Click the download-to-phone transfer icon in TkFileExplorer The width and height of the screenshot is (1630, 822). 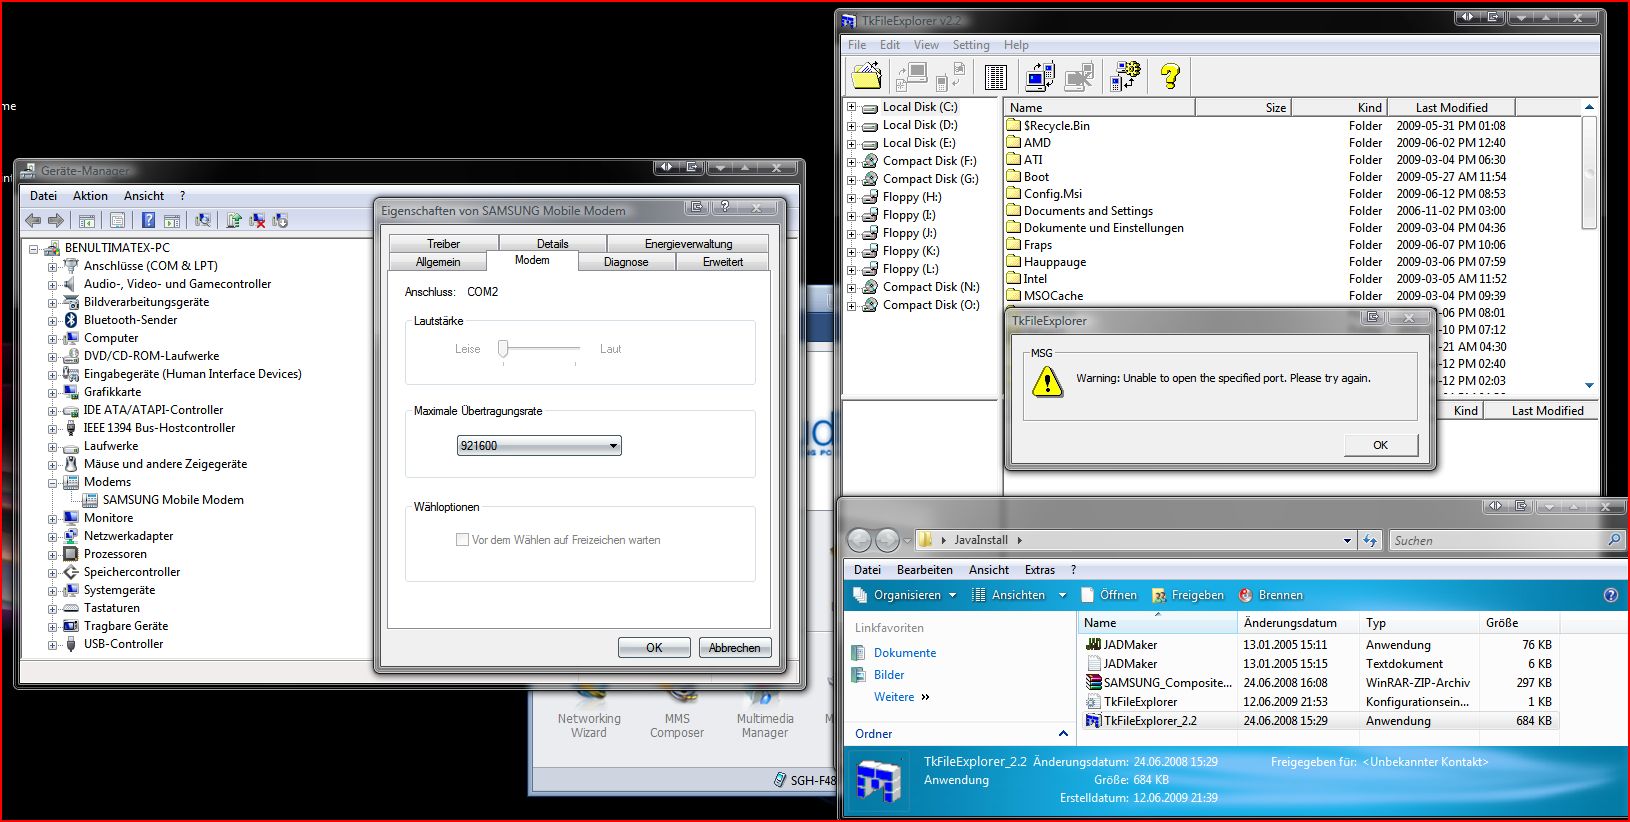click(x=951, y=77)
